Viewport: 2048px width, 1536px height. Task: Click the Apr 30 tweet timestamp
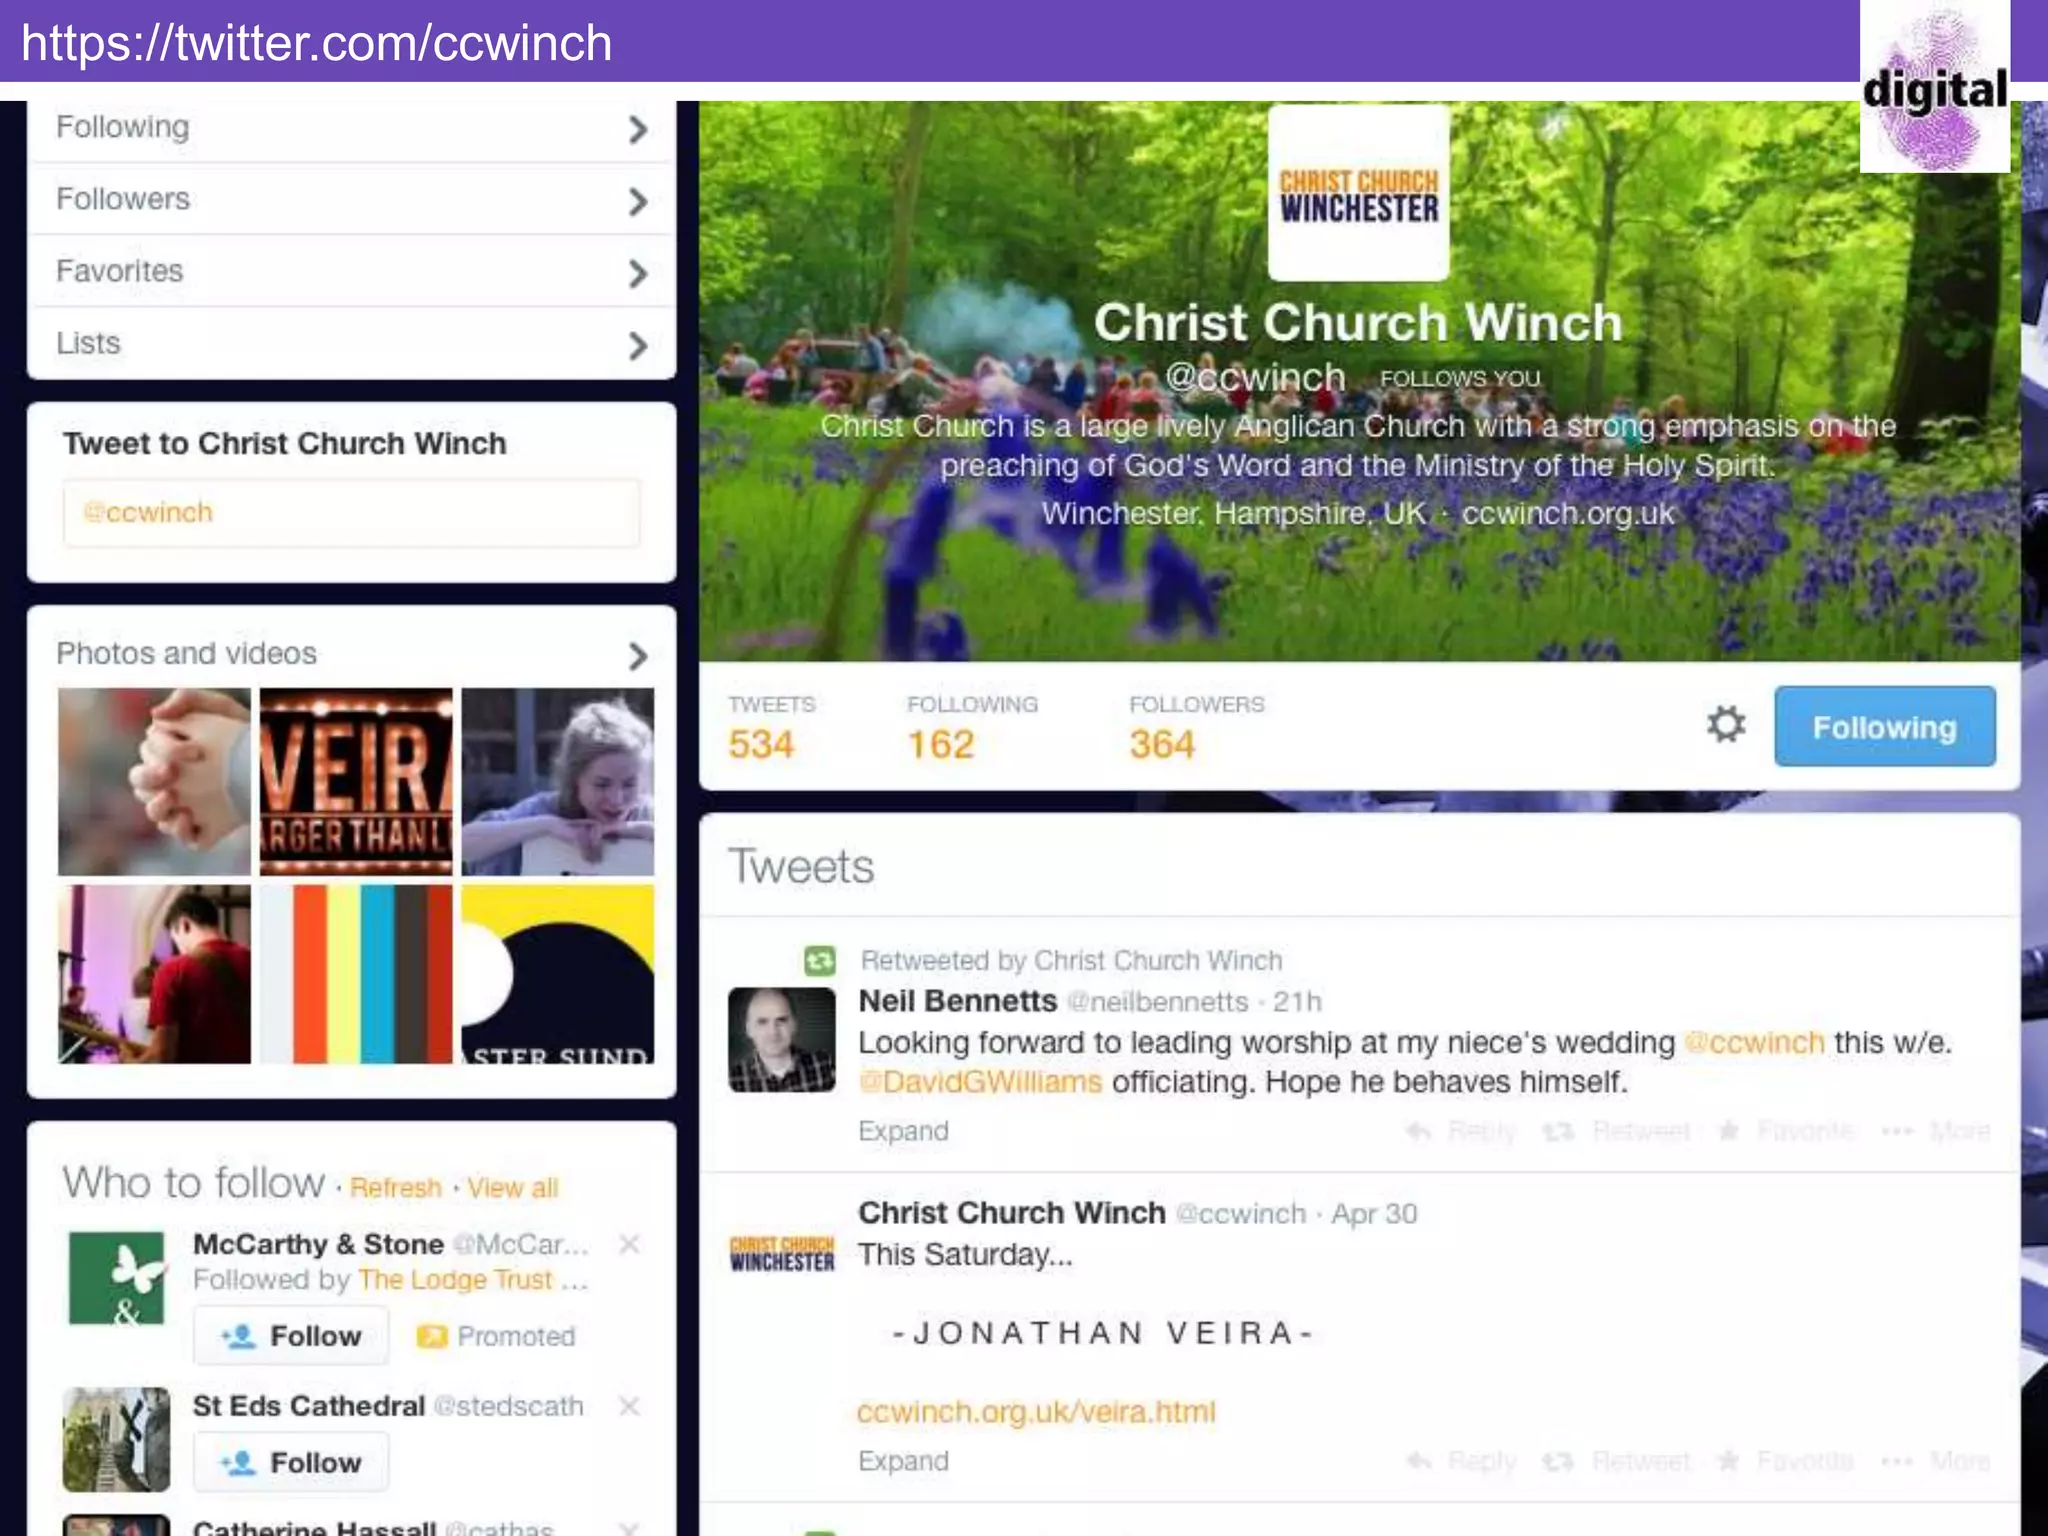point(1374,1214)
